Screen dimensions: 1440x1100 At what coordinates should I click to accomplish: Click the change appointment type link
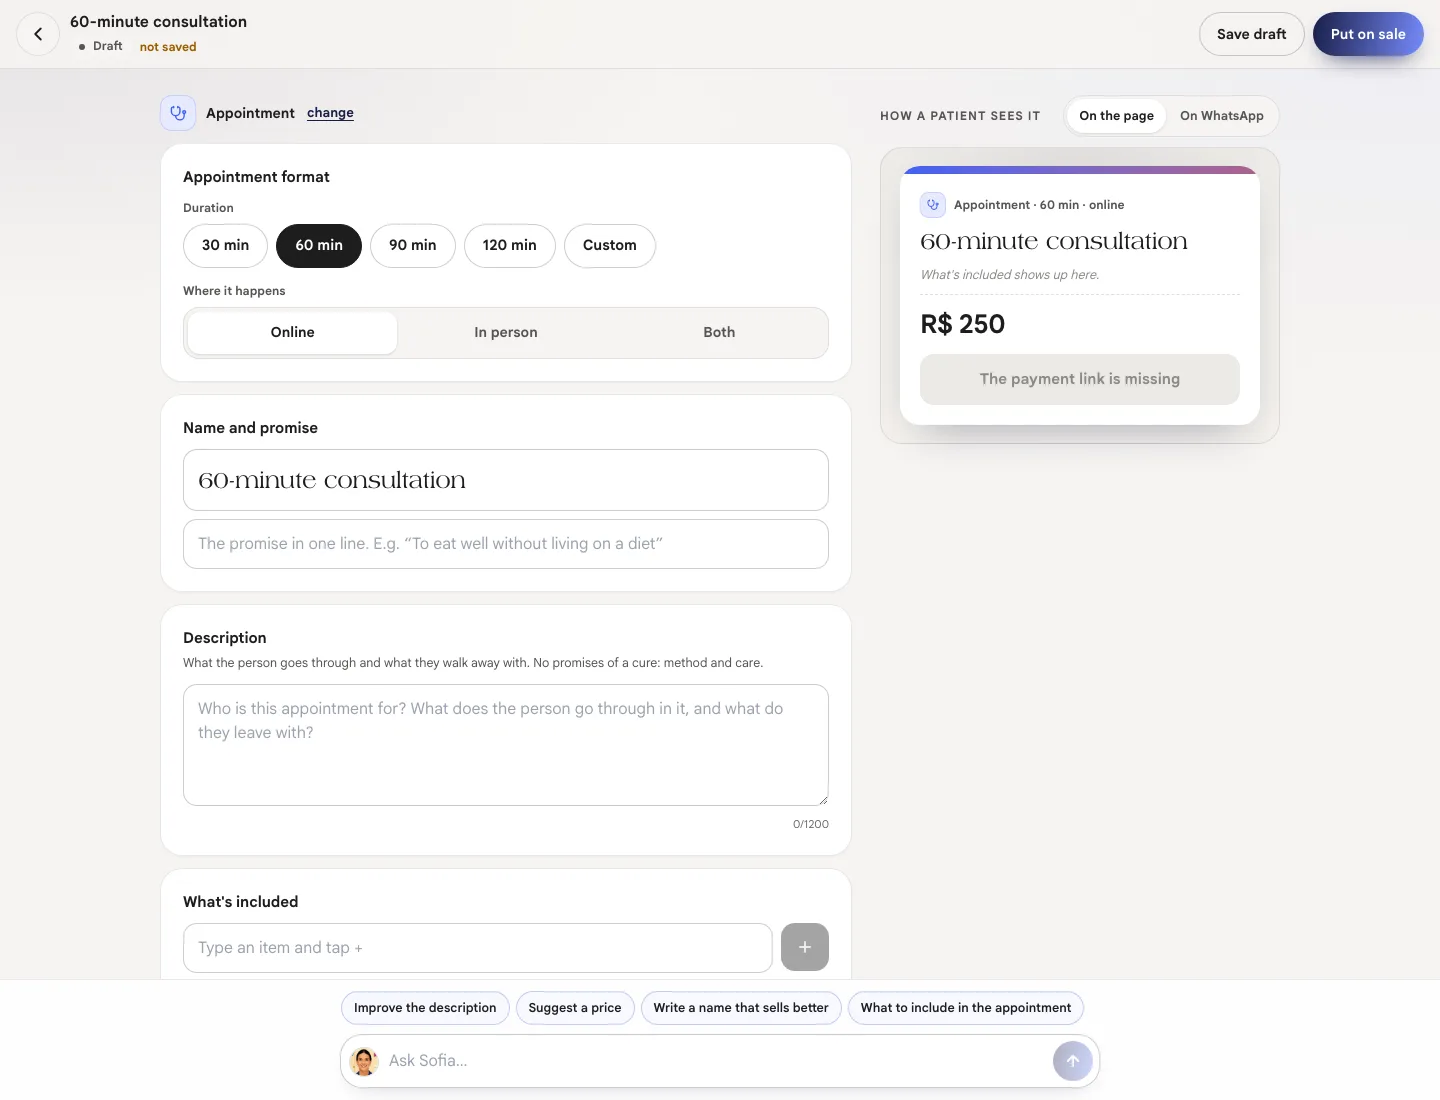coord(330,113)
